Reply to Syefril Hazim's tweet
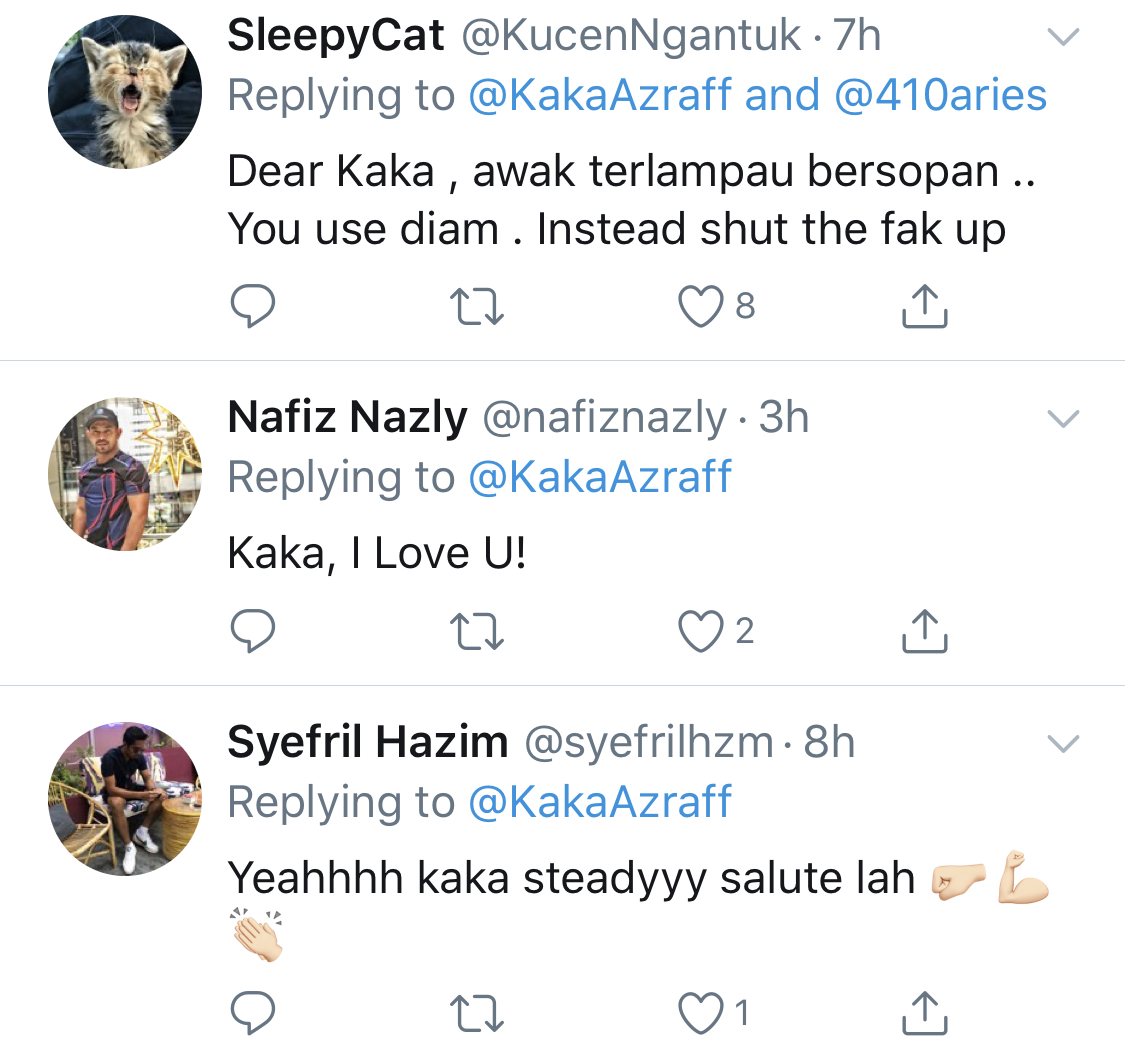 pyautogui.click(x=252, y=1014)
